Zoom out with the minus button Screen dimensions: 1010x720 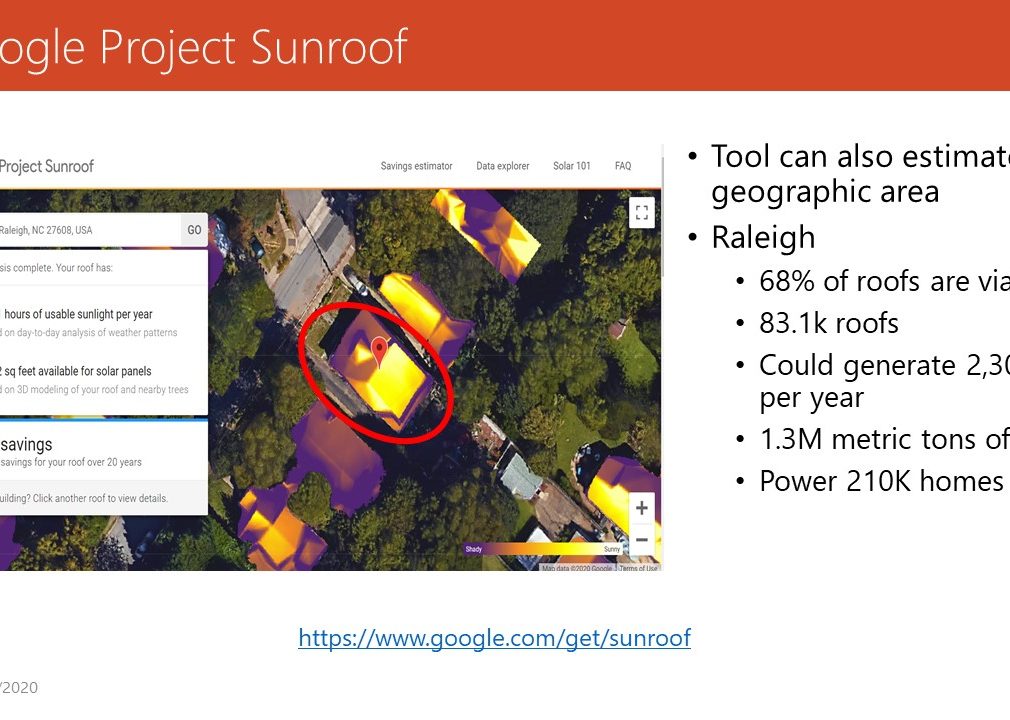tap(641, 540)
